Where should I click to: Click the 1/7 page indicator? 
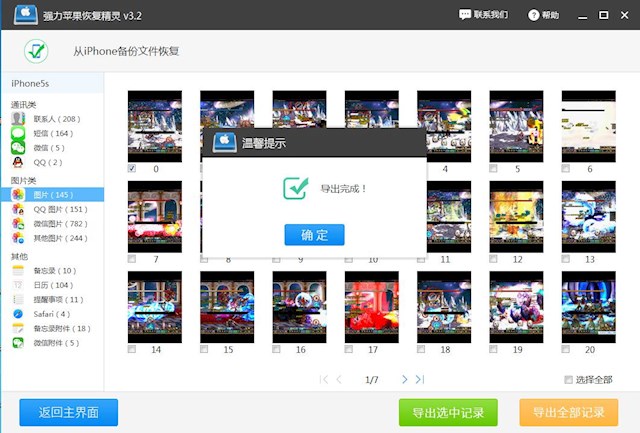click(371, 380)
